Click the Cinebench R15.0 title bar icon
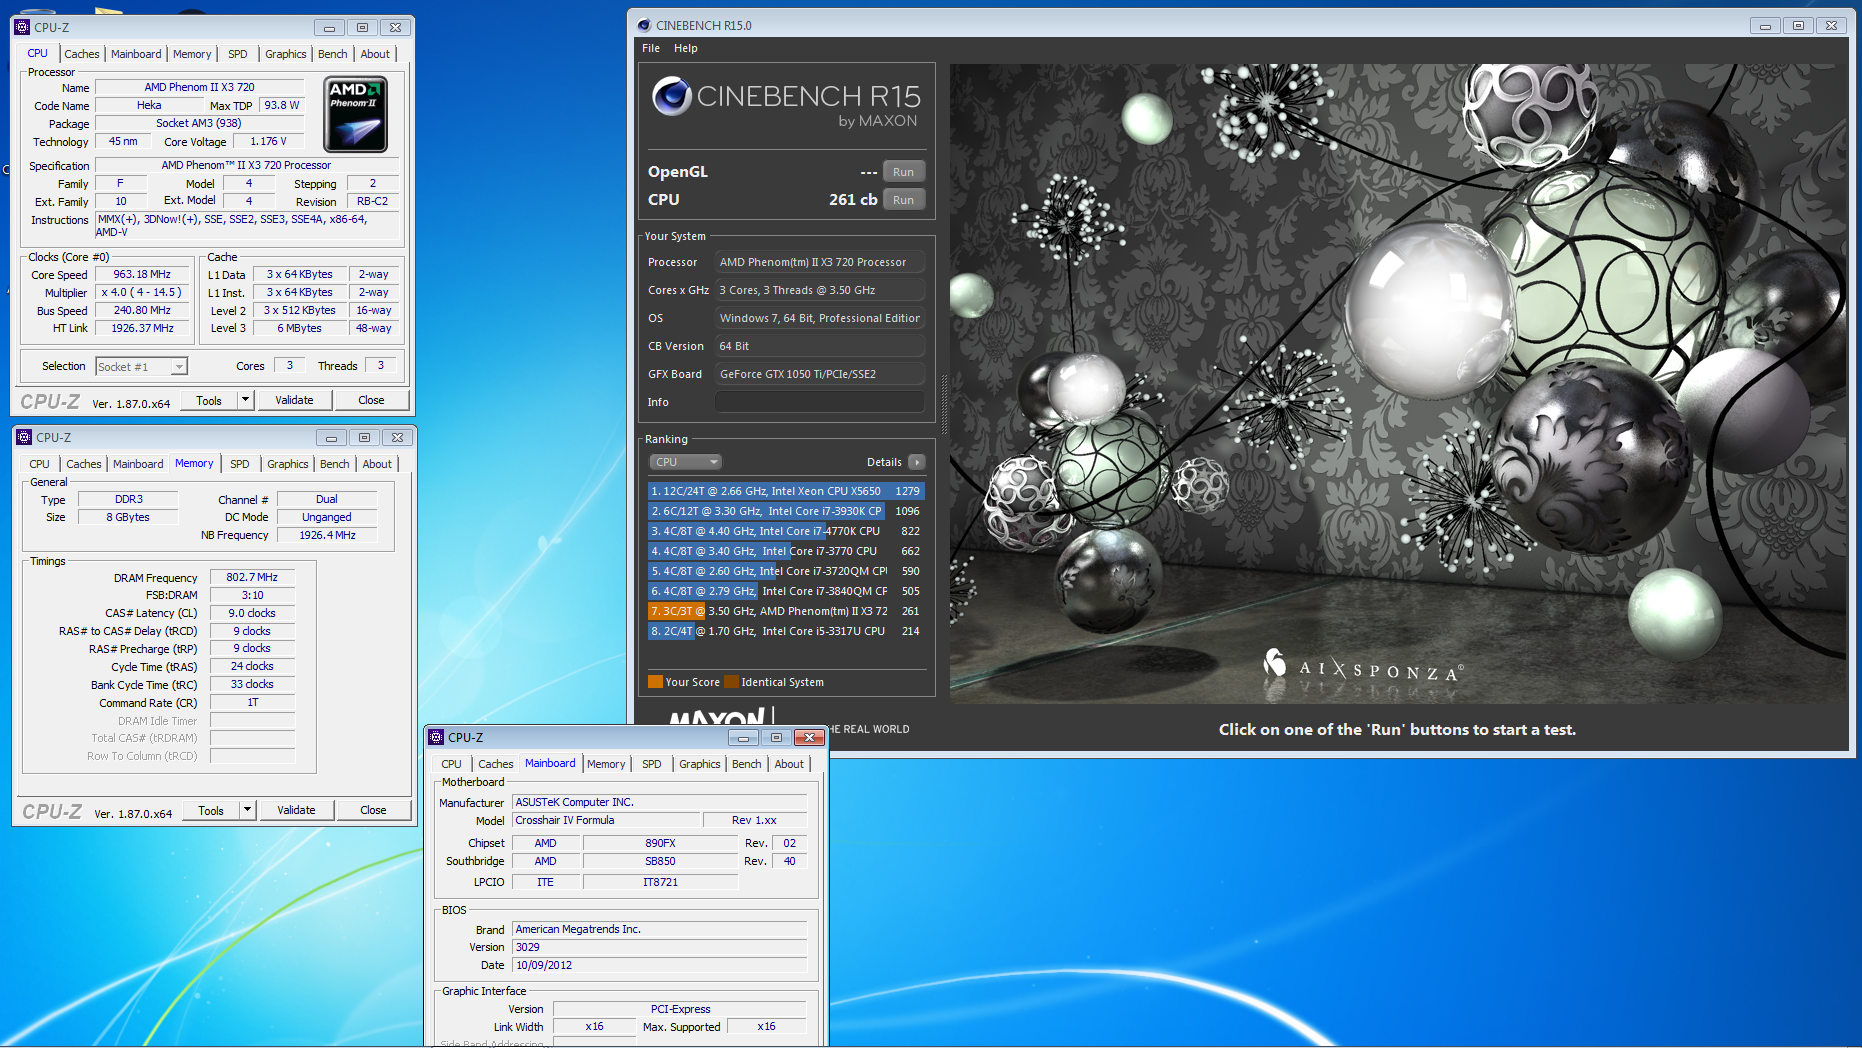The image size is (1862, 1048). 644,25
